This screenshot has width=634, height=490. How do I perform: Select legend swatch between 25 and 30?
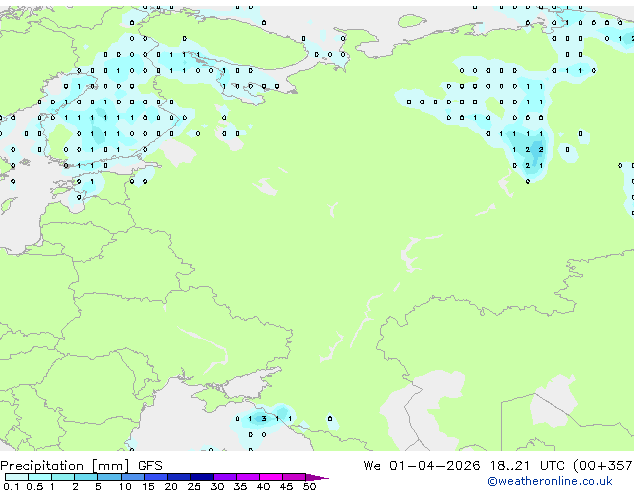pos(202,477)
